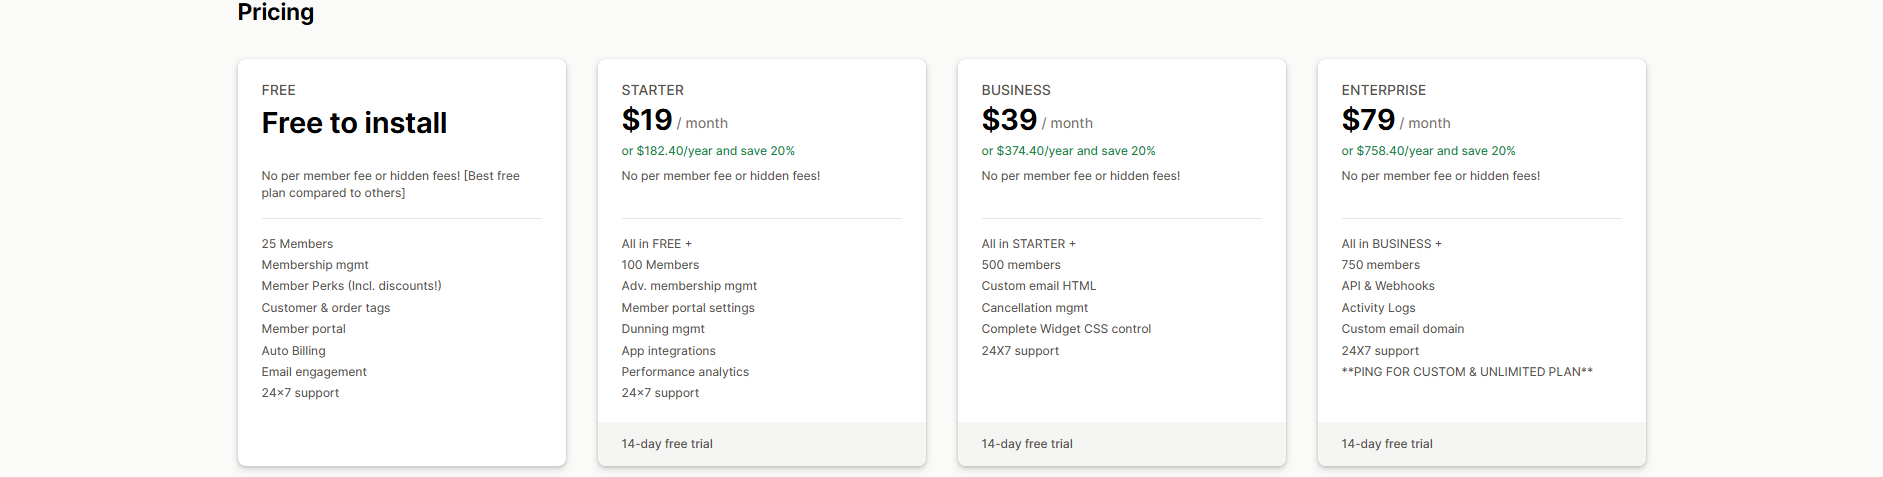This screenshot has width=1883, height=477.
Task: Click the ENTERPRISE plan name
Action: [1383, 90]
